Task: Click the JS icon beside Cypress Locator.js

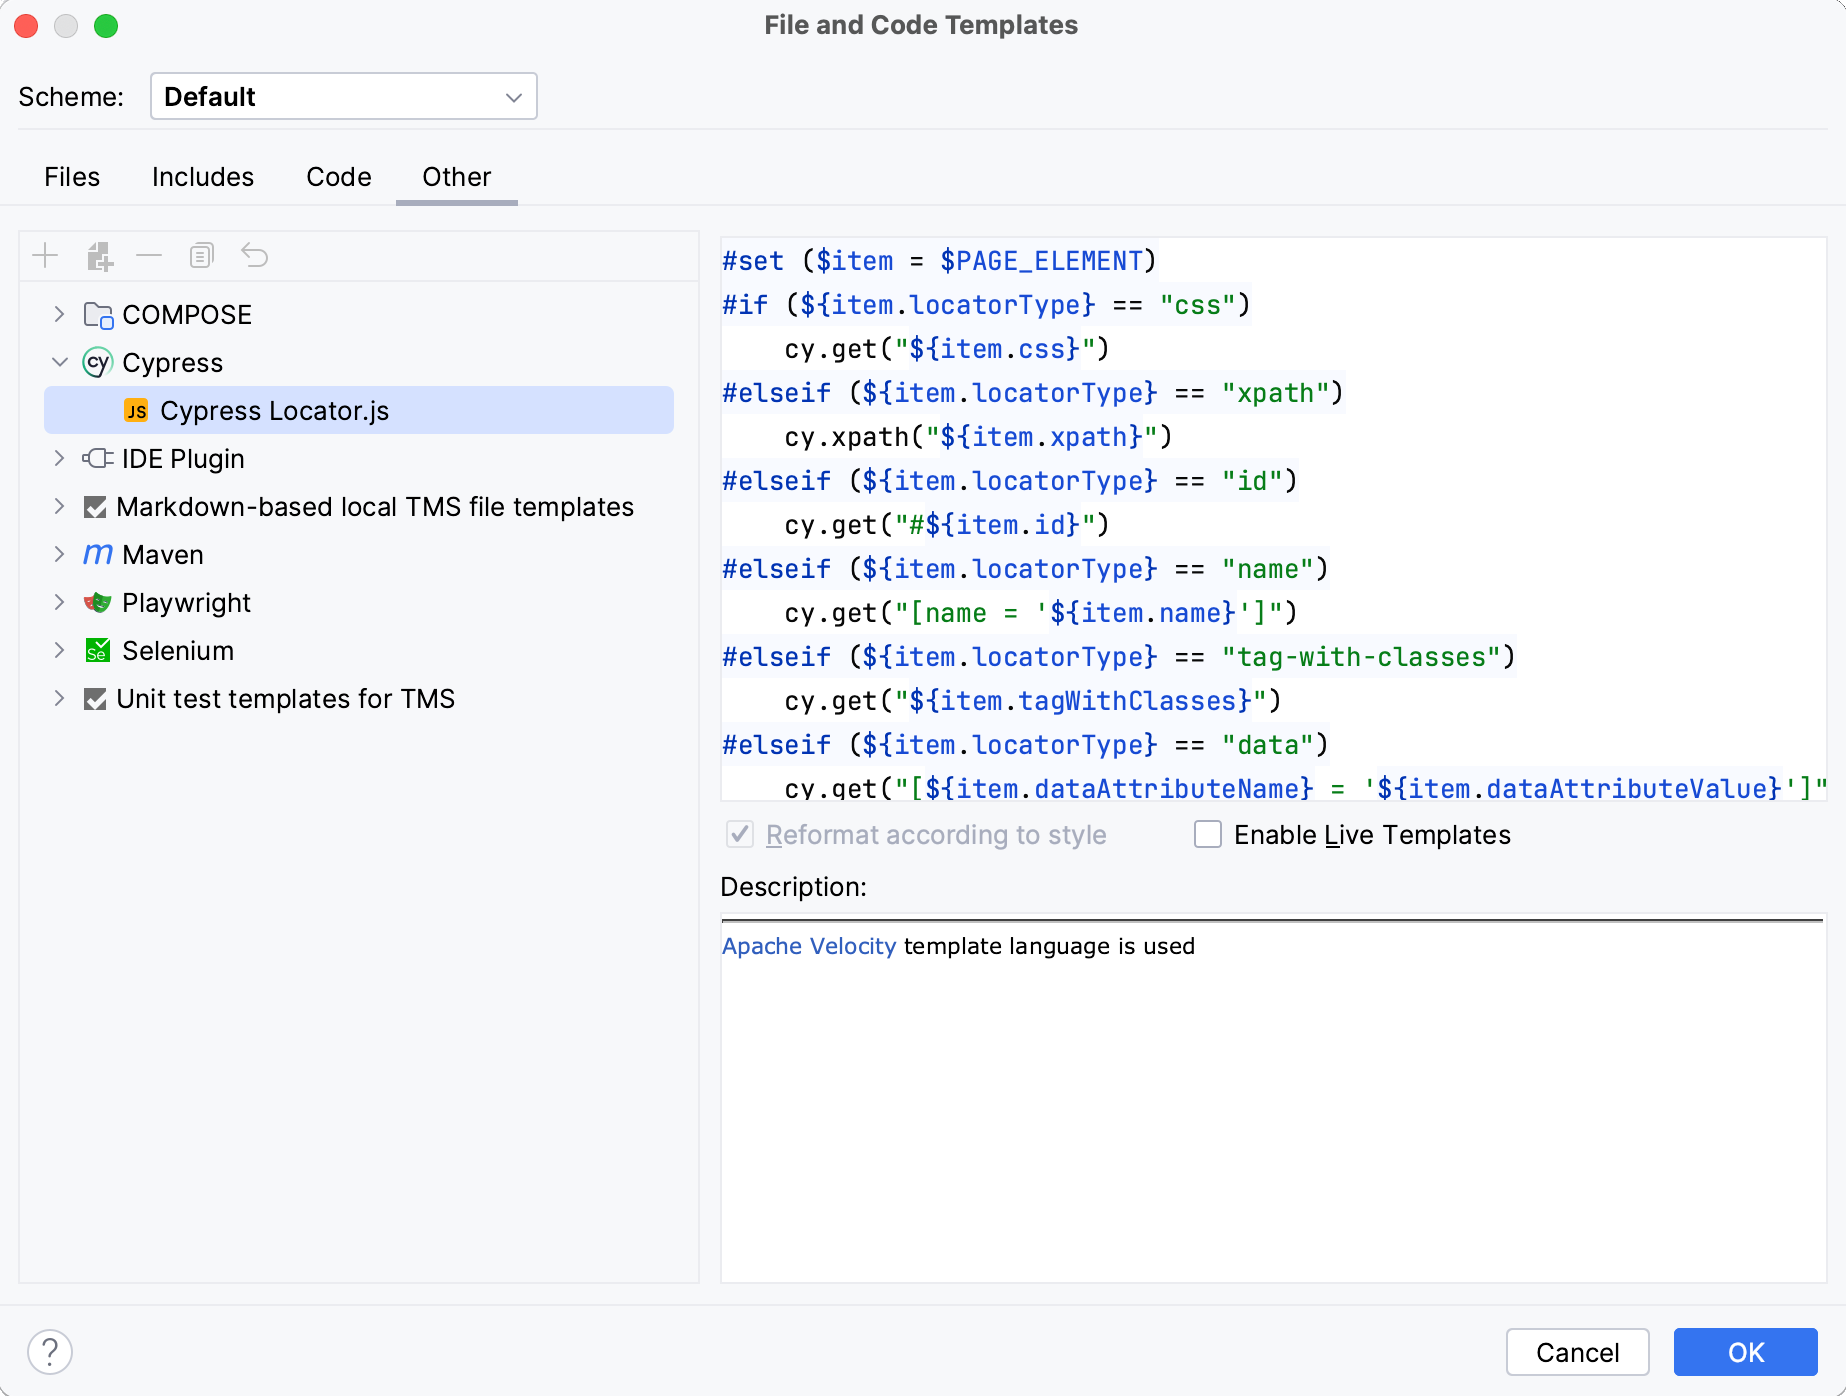Action: pyautogui.click(x=137, y=410)
